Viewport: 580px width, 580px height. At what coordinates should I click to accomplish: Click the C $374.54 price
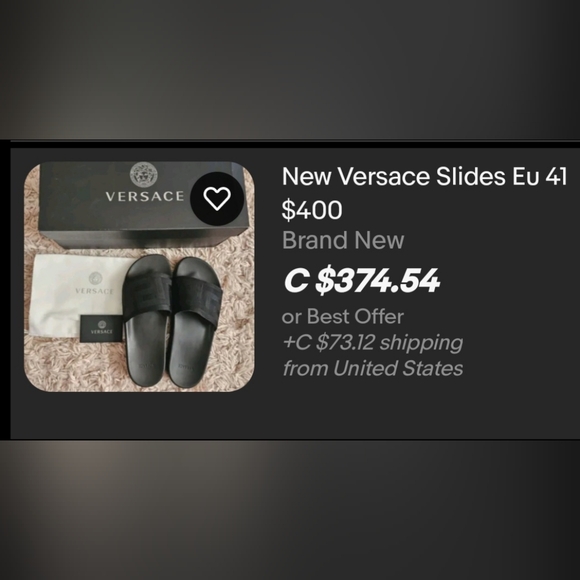(362, 281)
